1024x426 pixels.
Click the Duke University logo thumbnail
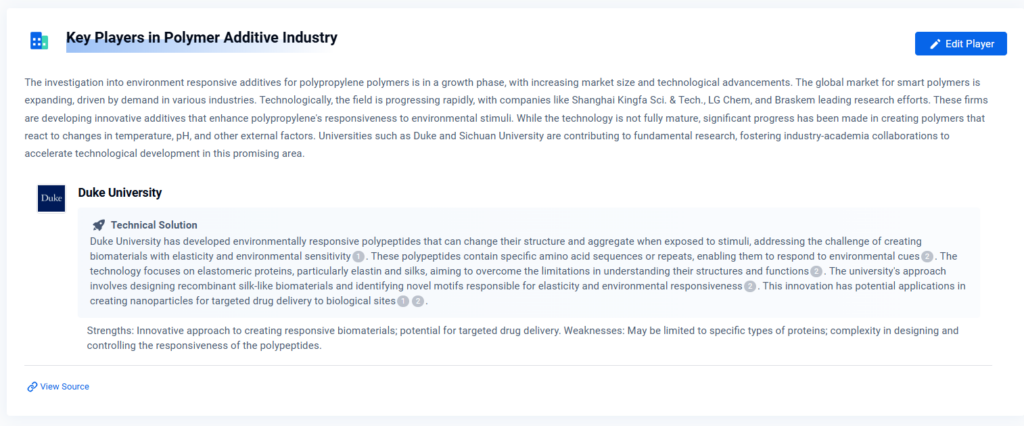(x=51, y=199)
